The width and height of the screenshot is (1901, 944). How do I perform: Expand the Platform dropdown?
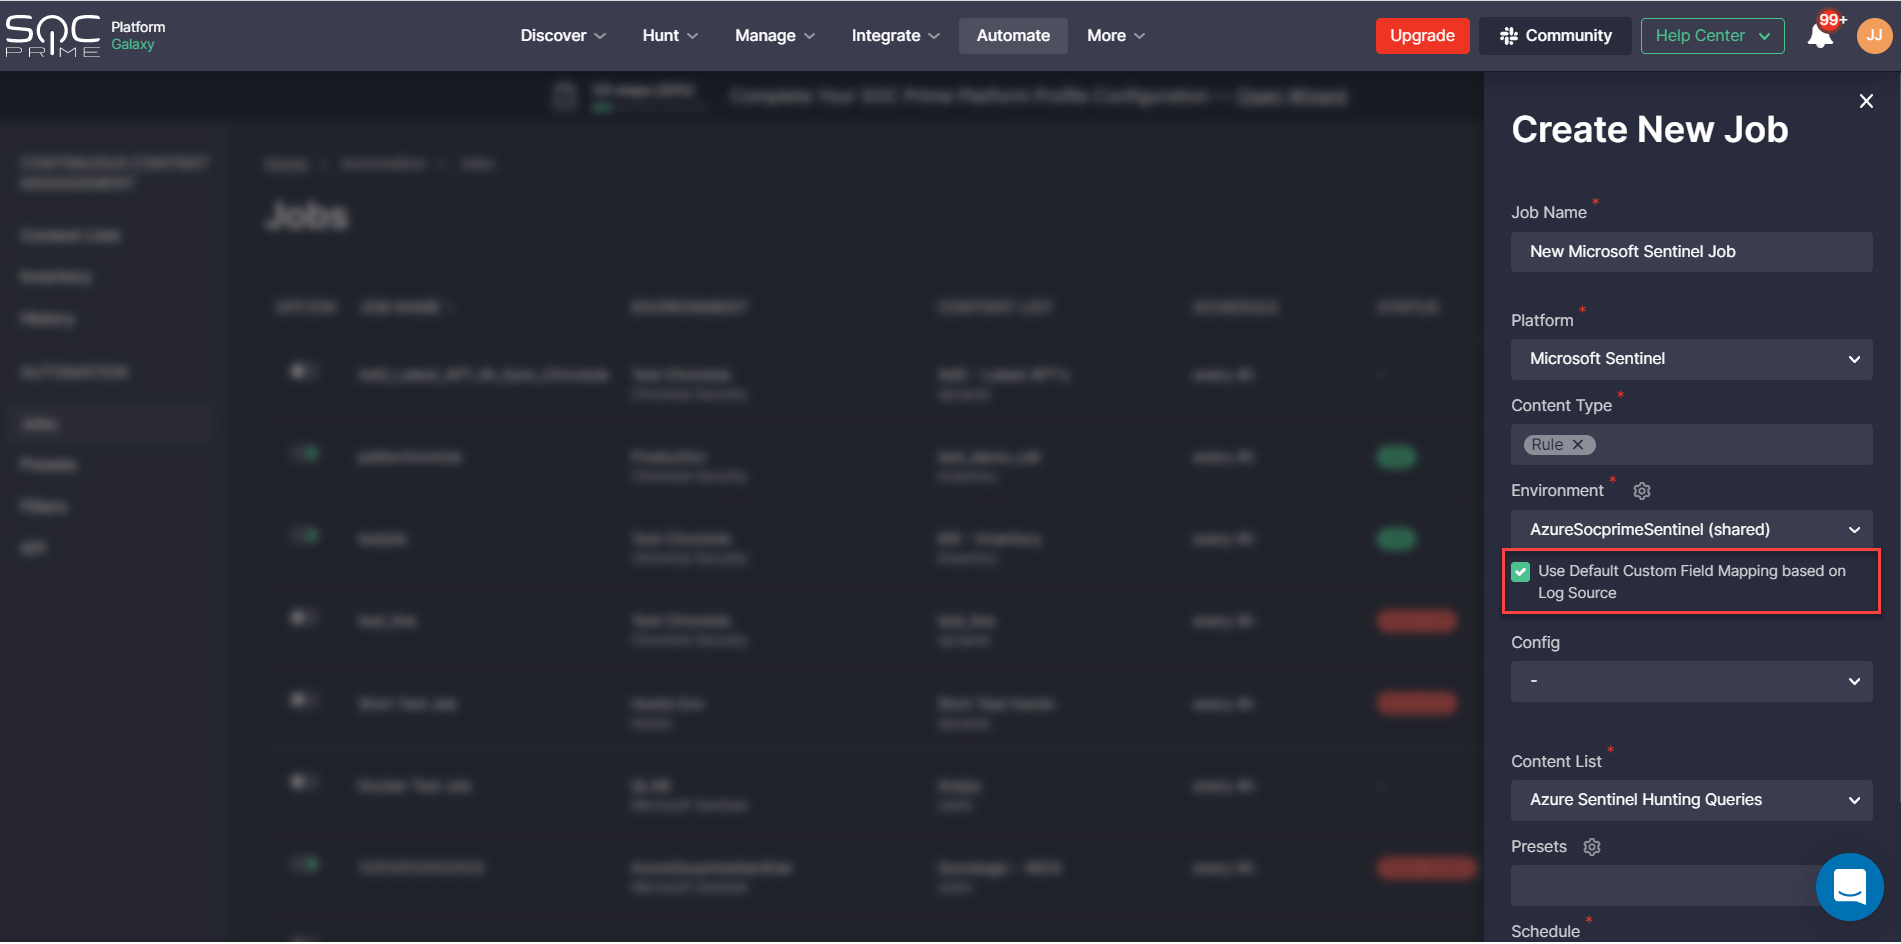click(1691, 359)
